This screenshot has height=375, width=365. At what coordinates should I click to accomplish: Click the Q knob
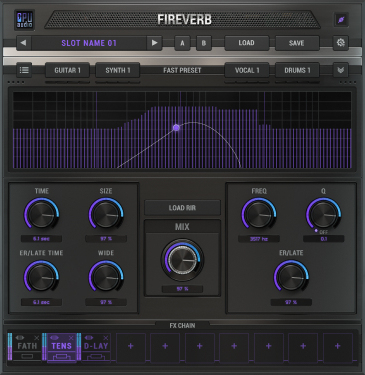(x=323, y=214)
